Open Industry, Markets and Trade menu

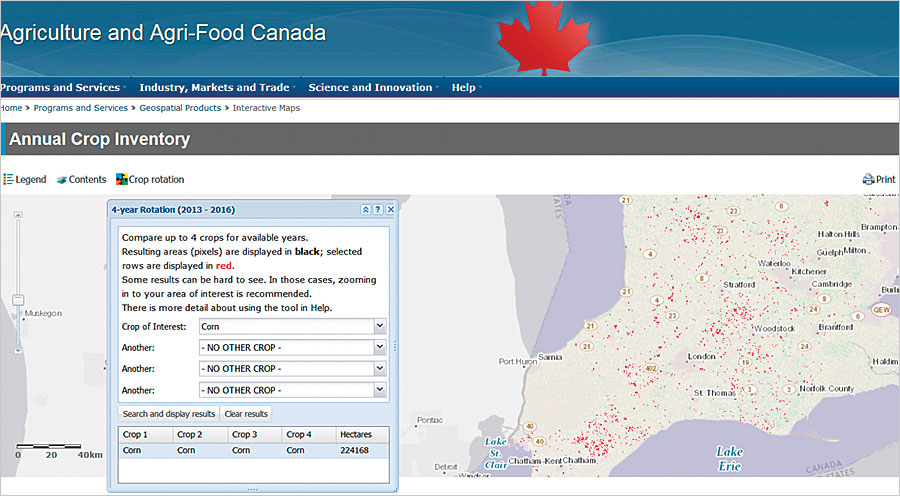point(217,88)
